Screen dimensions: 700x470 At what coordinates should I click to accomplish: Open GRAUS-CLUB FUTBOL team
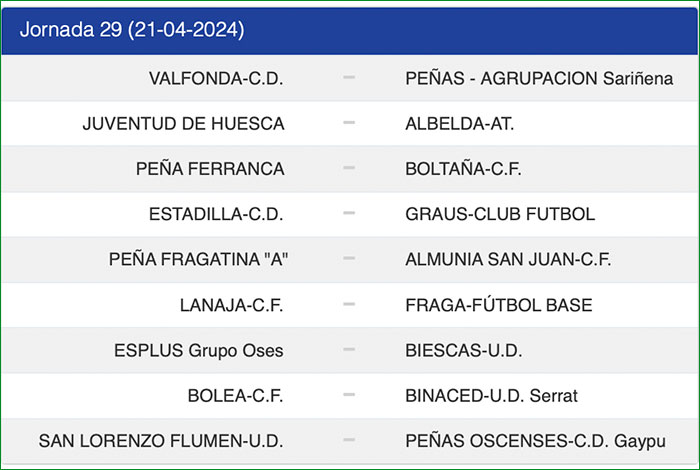pyautogui.click(x=500, y=214)
